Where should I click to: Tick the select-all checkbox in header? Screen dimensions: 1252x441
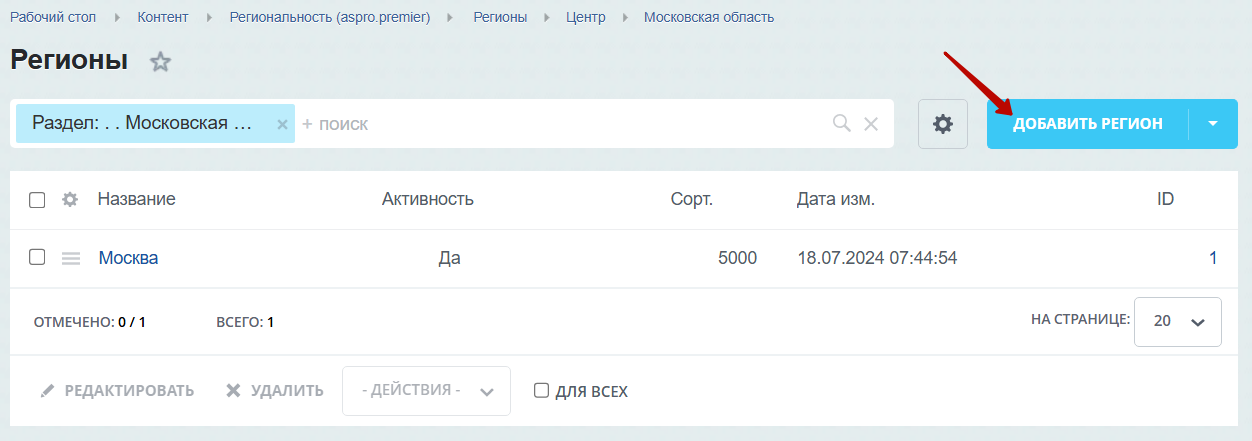[x=37, y=200]
